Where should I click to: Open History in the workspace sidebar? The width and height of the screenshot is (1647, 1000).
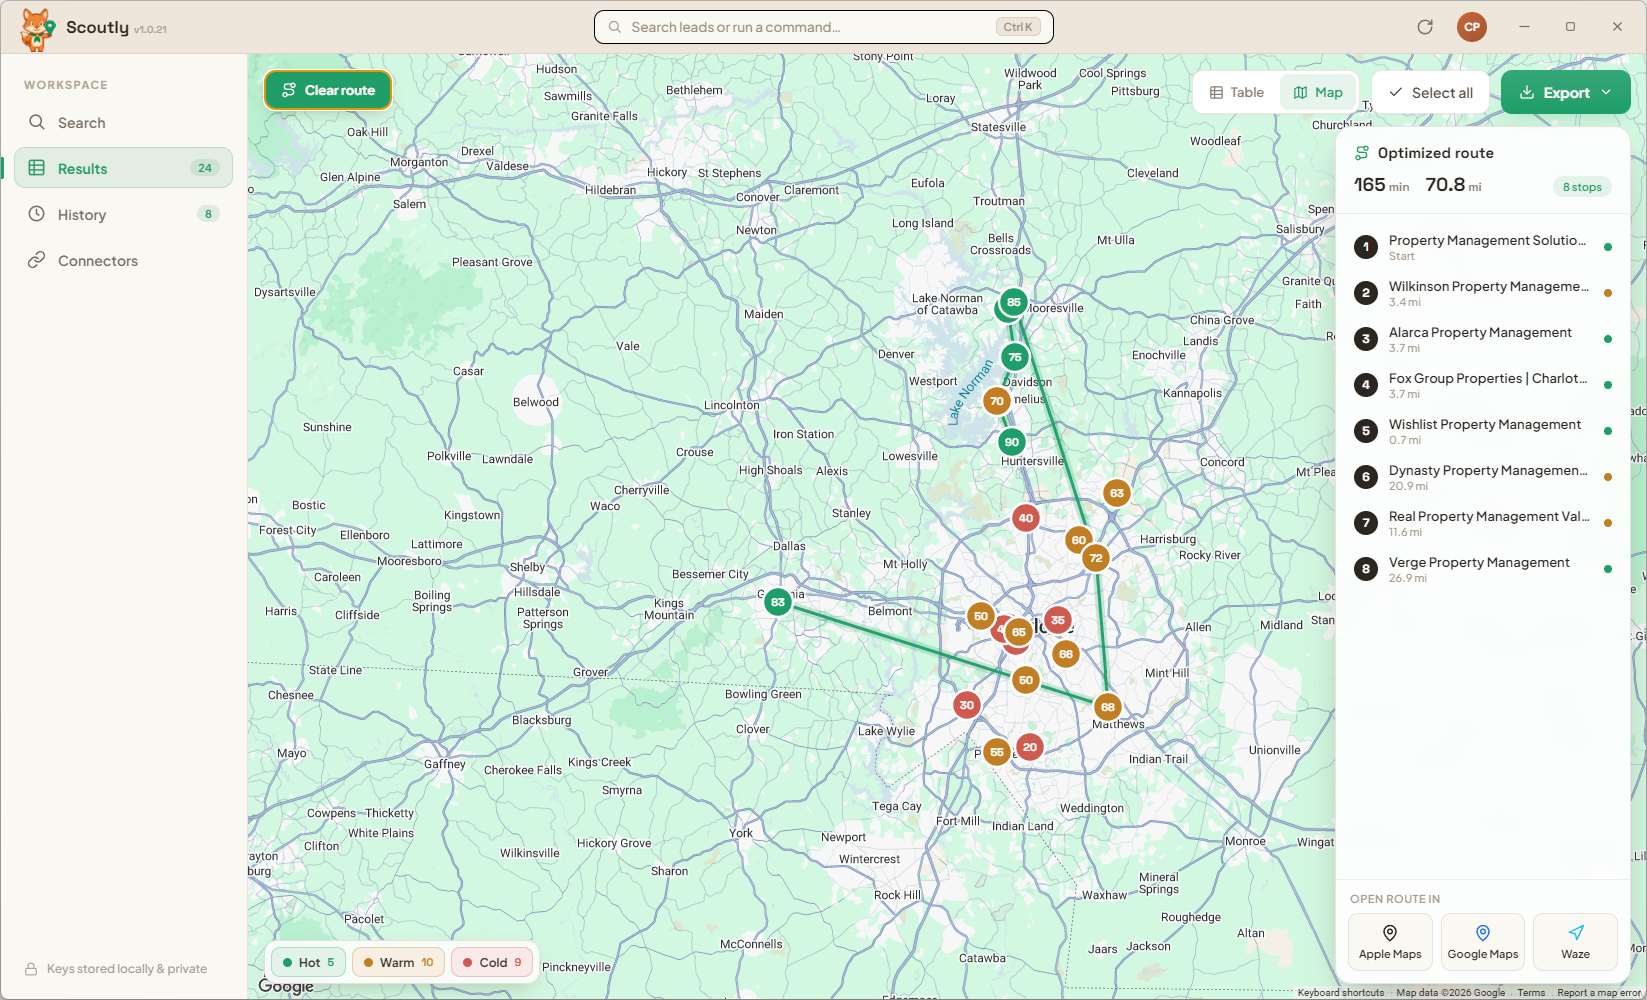tap(124, 214)
